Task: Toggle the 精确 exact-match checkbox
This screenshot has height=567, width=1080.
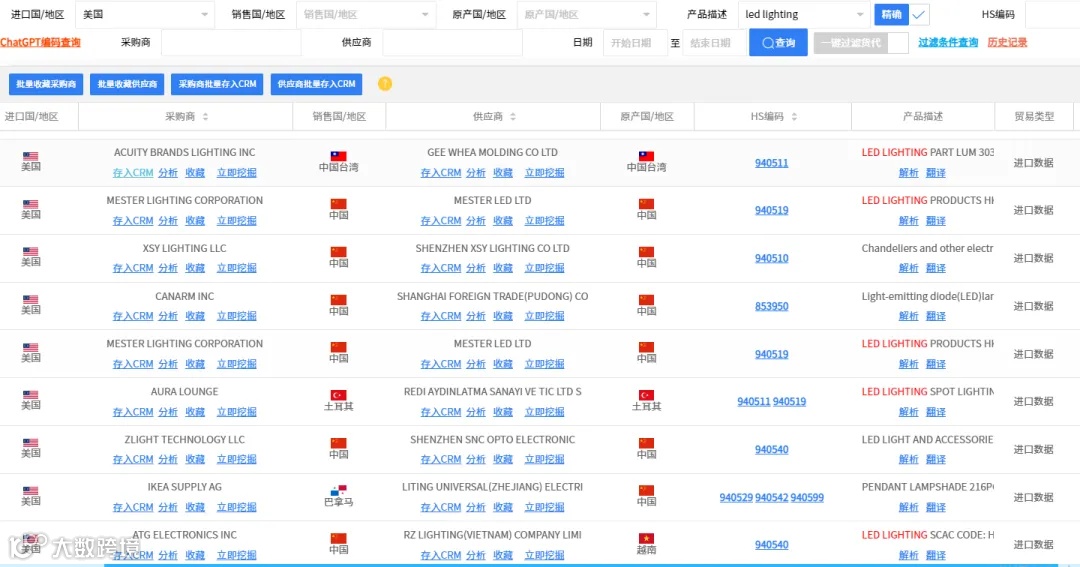Action: pos(918,14)
